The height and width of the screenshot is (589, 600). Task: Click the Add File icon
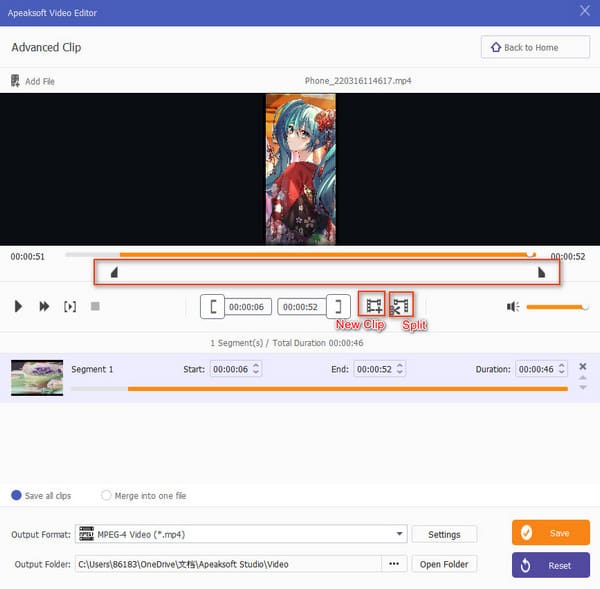pos(15,81)
